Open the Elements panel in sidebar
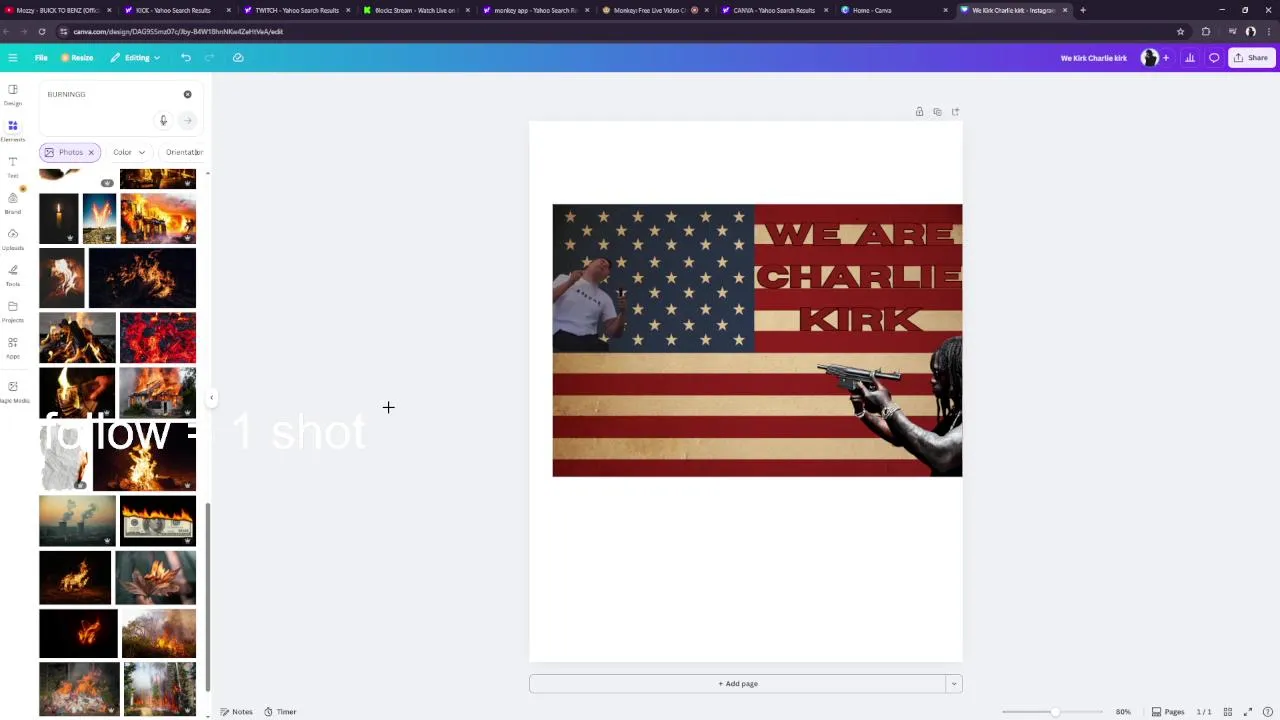1280x720 pixels. (x=13, y=130)
